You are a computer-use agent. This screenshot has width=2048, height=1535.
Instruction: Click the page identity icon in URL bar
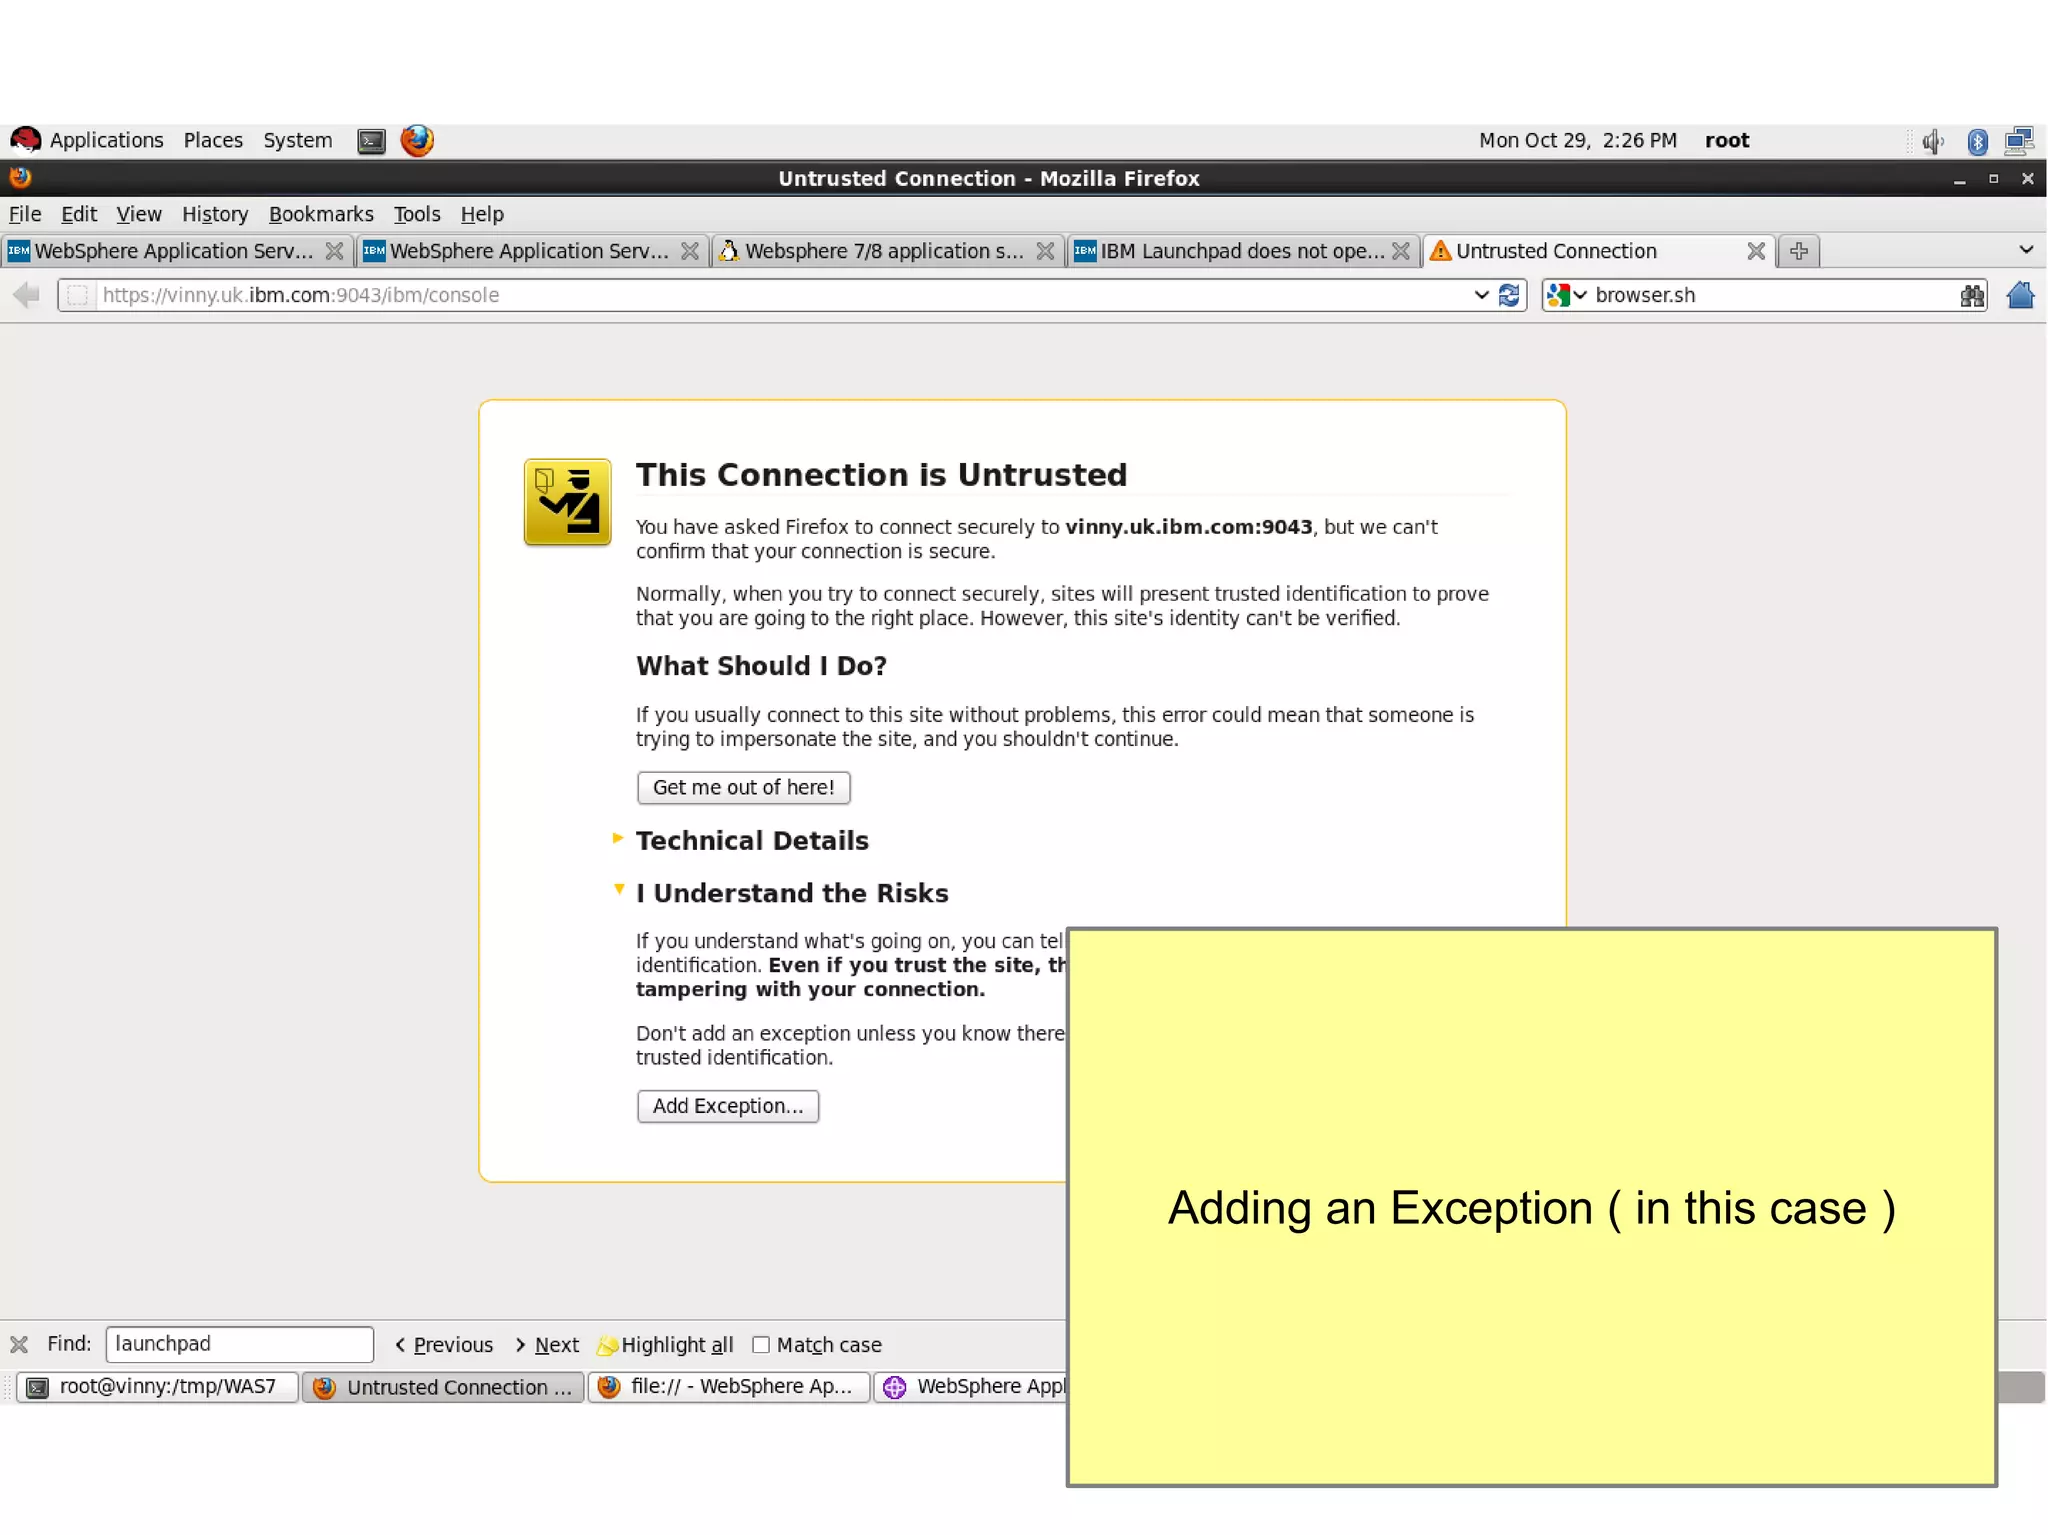click(77, 295)
